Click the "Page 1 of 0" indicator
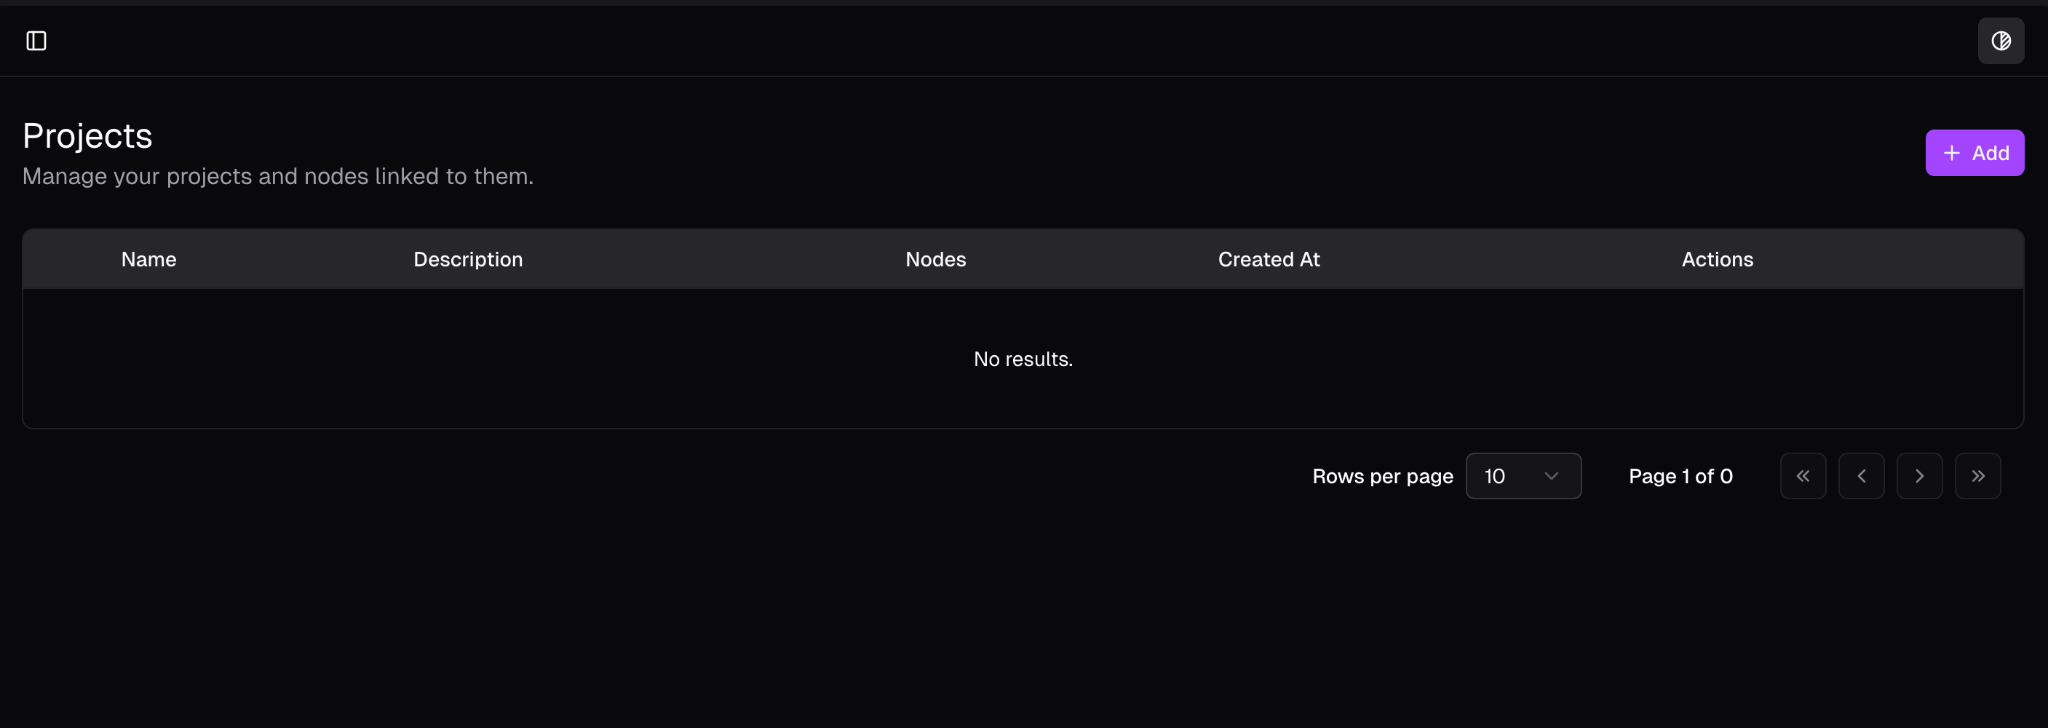This screenshot has width=2048, height=728. click(x=1680, y=476)
